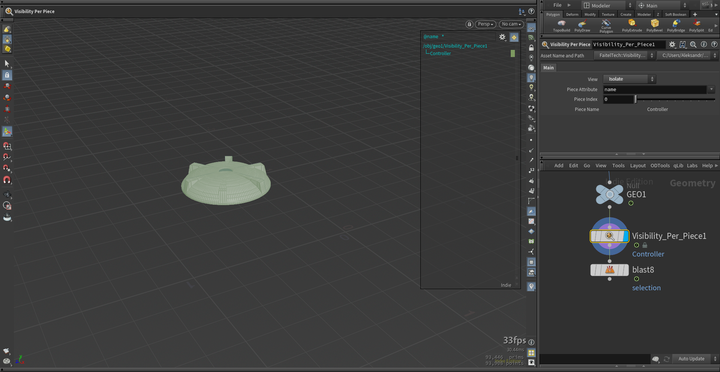Select the Visibility_Per_Piece1 node
Screen dimensions: 720x372
coord(609,236)
